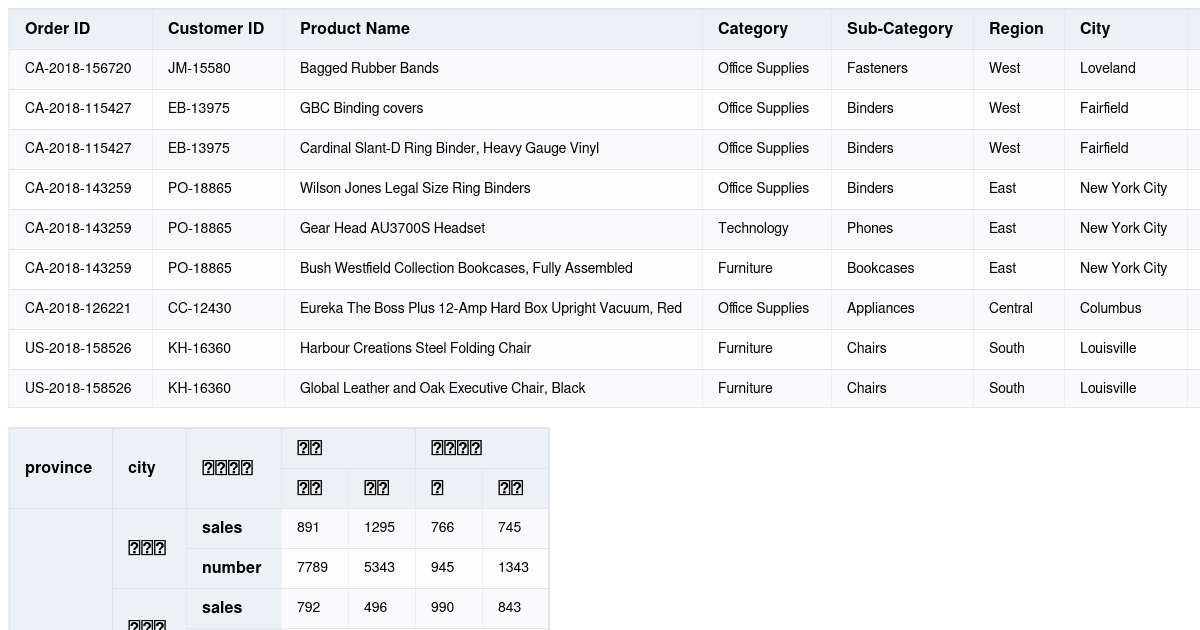Click the Gear Head AU3700S Headset cell

(392, 228)
